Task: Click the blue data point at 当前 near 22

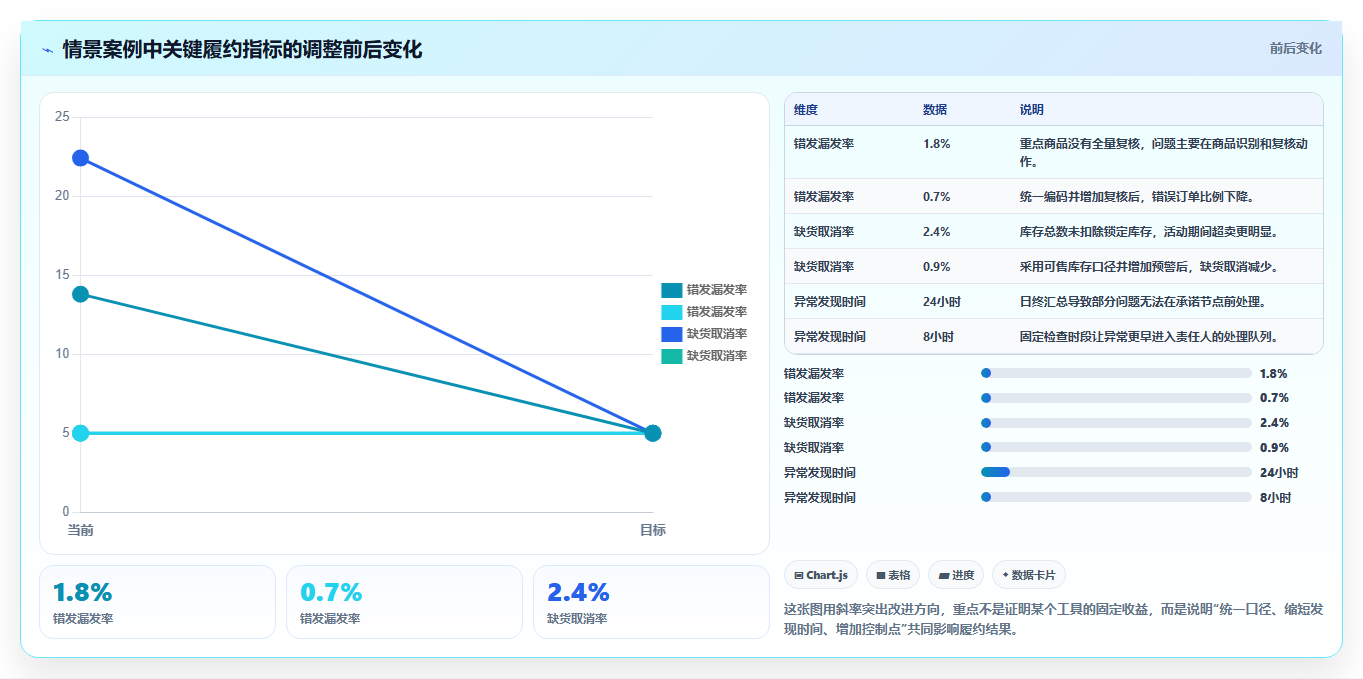Action: click(80, 158)
